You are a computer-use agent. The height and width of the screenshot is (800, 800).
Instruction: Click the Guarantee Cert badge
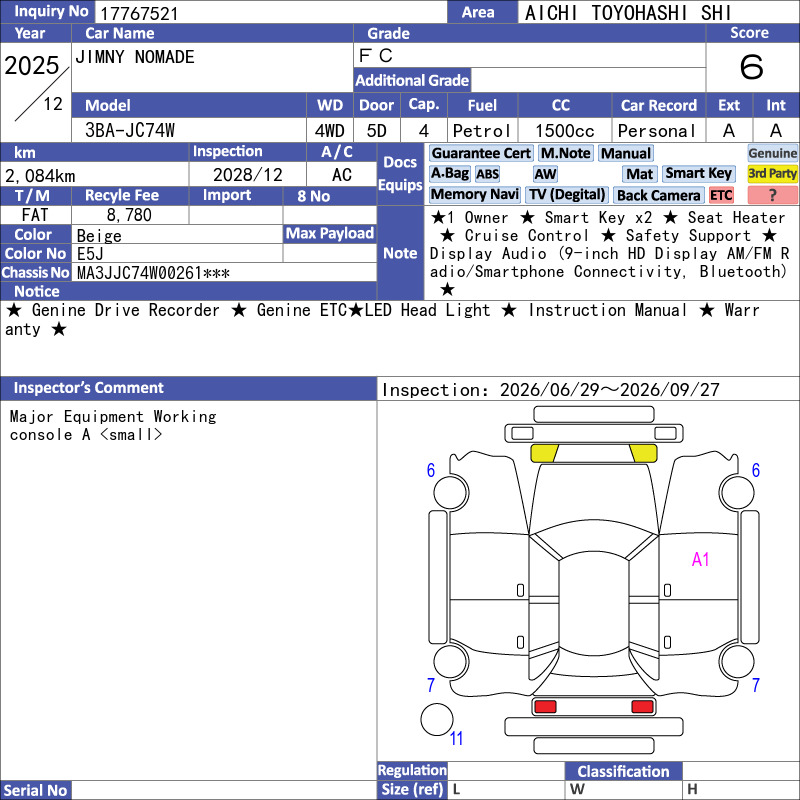click(481, 154)
